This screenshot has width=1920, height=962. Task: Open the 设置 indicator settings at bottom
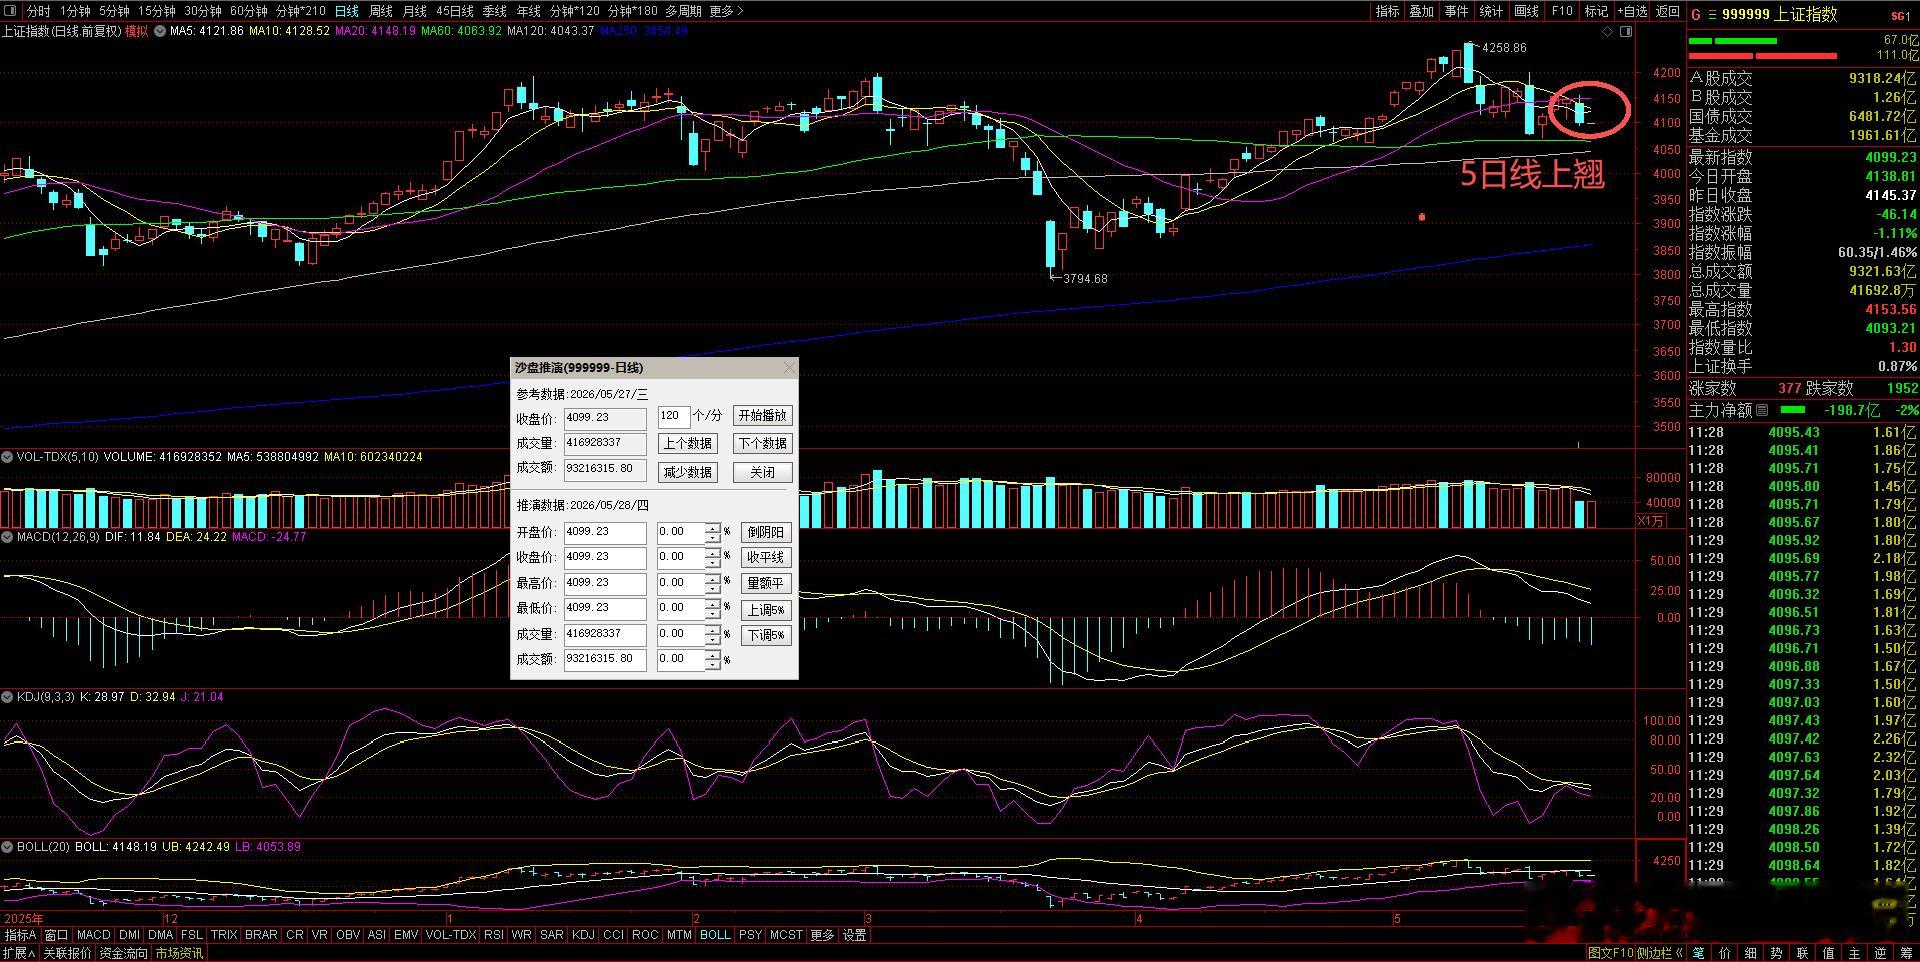pyautogui.click(x=855, y=935)
